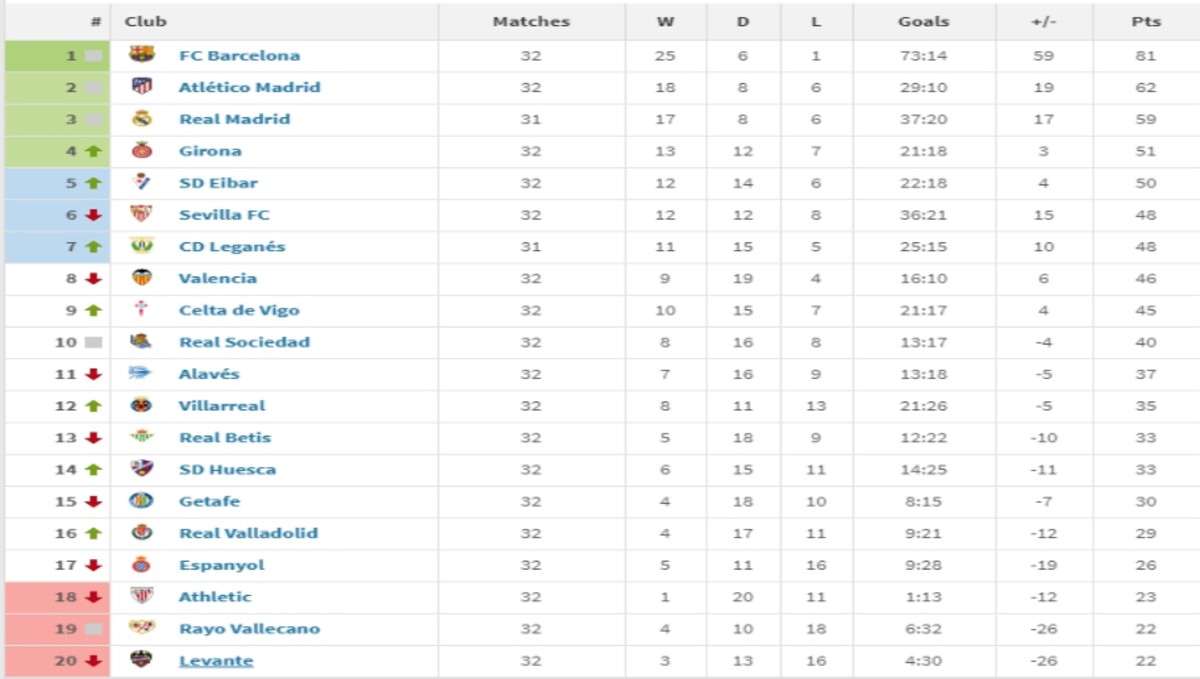Viewport: 1200px width, 679px height.
Task: Click the Athletic club crest icon
Action: coord(142,596)
